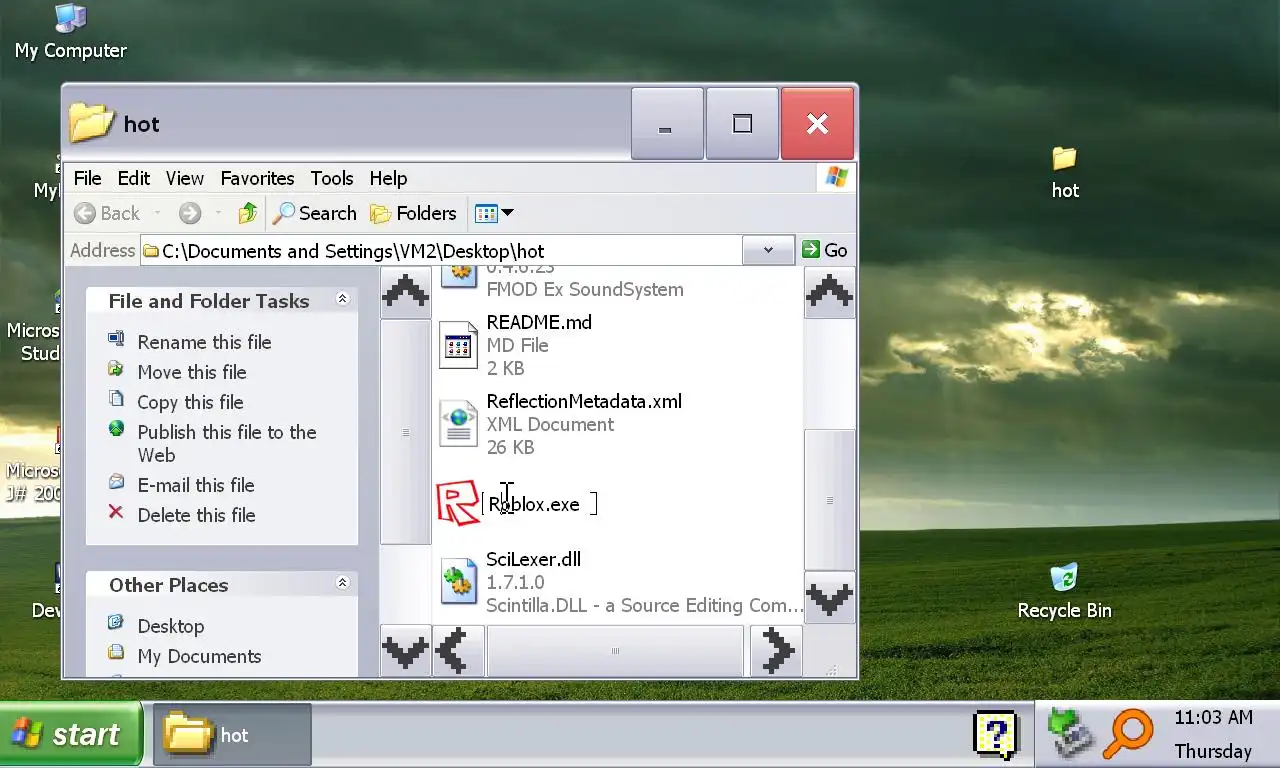Open the address bar dropdown
The width and height of the screenshot is (1280, 768).
point(768,250)
